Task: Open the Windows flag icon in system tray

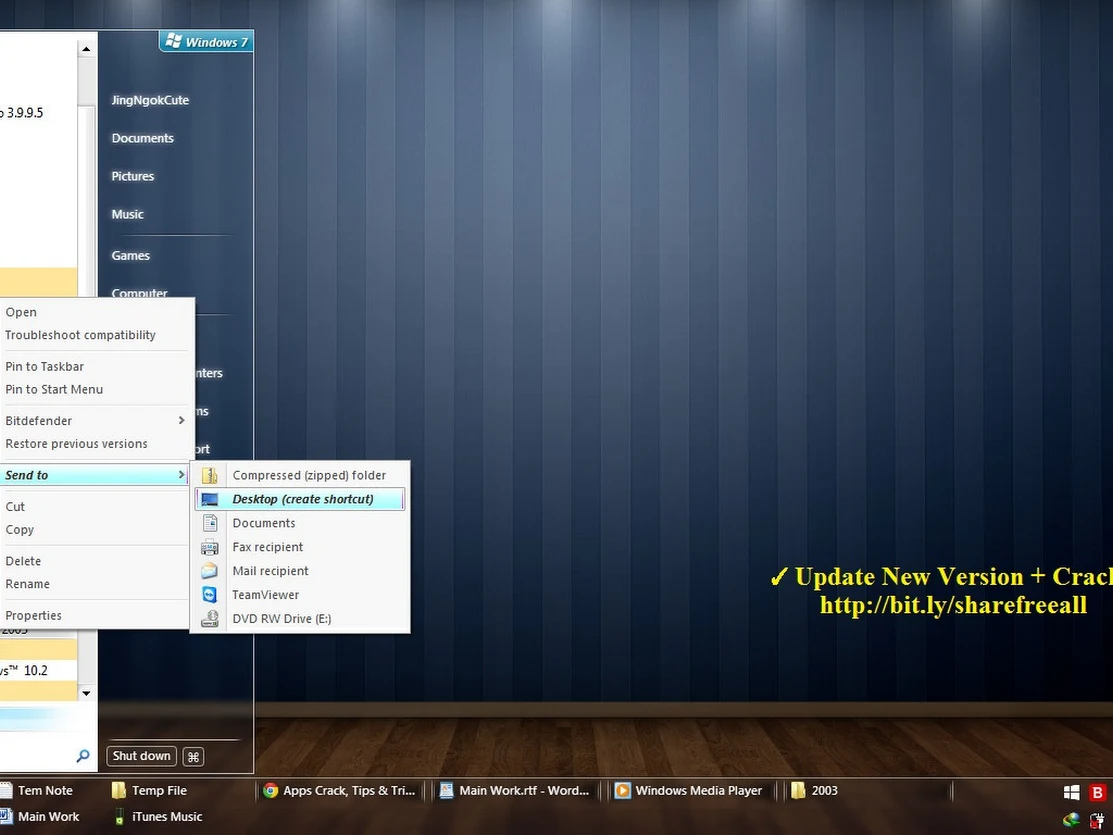Action: pyautogui.click(x=1071, y=792)
